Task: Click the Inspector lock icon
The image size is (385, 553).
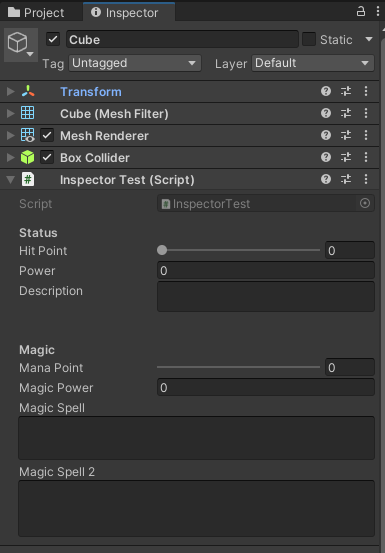Action: (361, 12)
